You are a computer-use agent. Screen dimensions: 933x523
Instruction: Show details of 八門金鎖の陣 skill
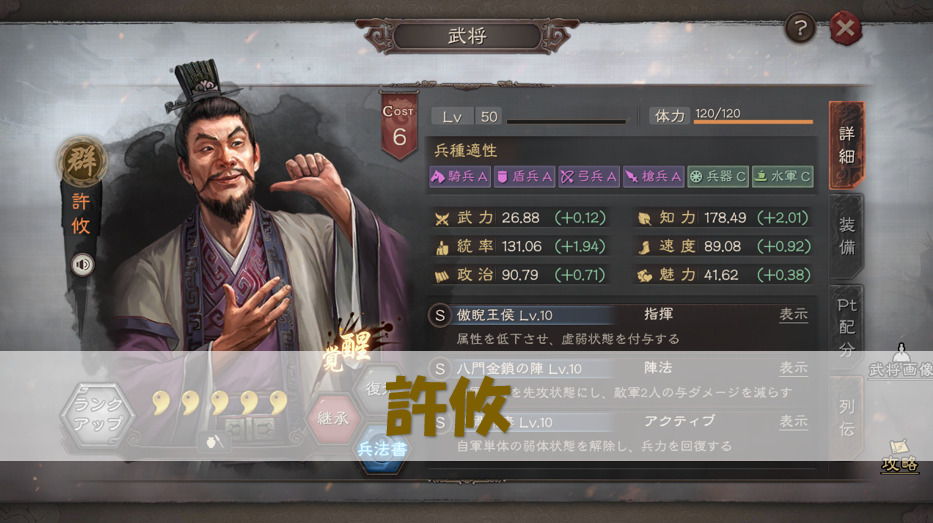point(793,368)
